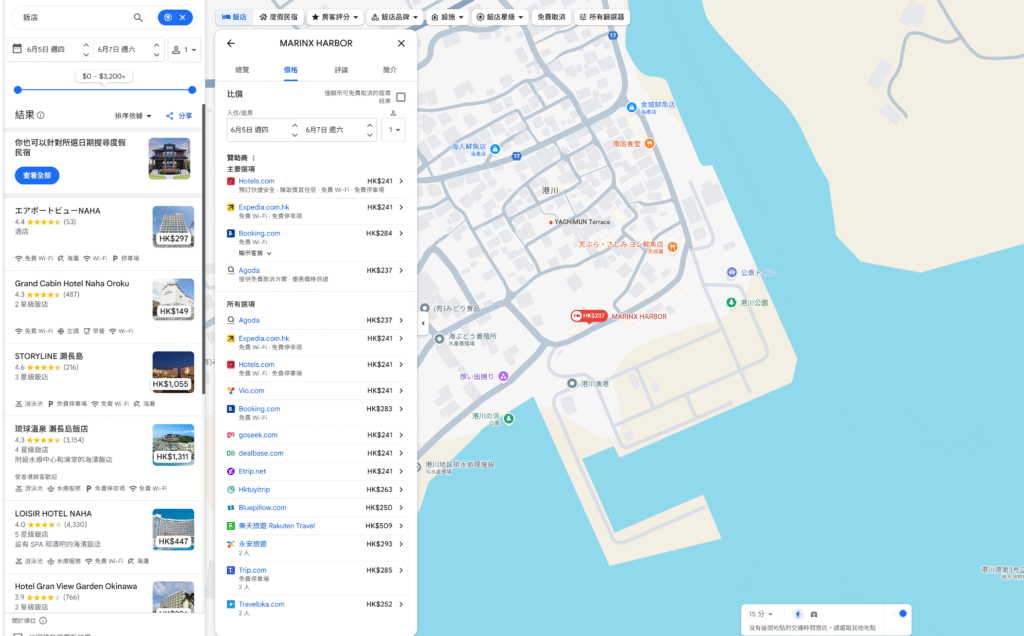This screenshot has height=636, width=1024.
Task: Click the 港川の浜 park marker
Action: [509, 418]
